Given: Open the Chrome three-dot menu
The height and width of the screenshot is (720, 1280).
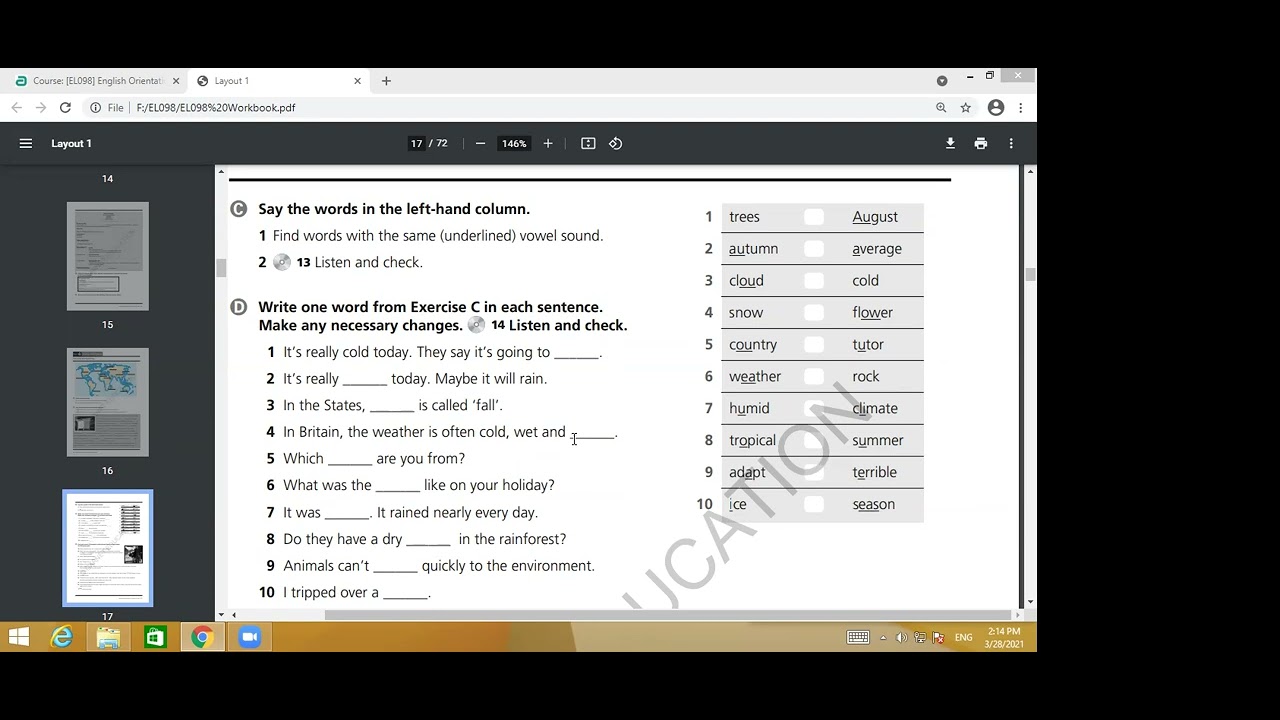Looking at the screenshot, I should tap(1020, 108).
